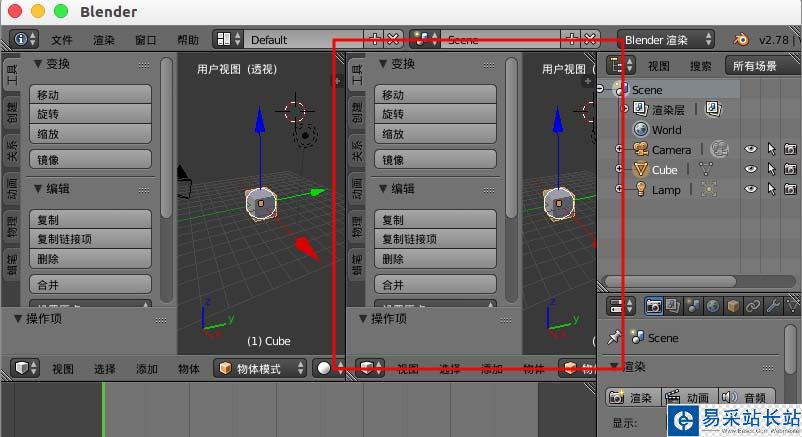
Task: Click the 镜像 button in right tool shelf
Action: tap(435, 160)
